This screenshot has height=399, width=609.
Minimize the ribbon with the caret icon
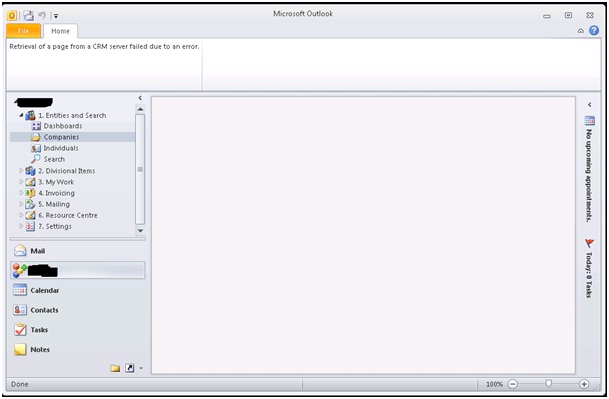581,31
